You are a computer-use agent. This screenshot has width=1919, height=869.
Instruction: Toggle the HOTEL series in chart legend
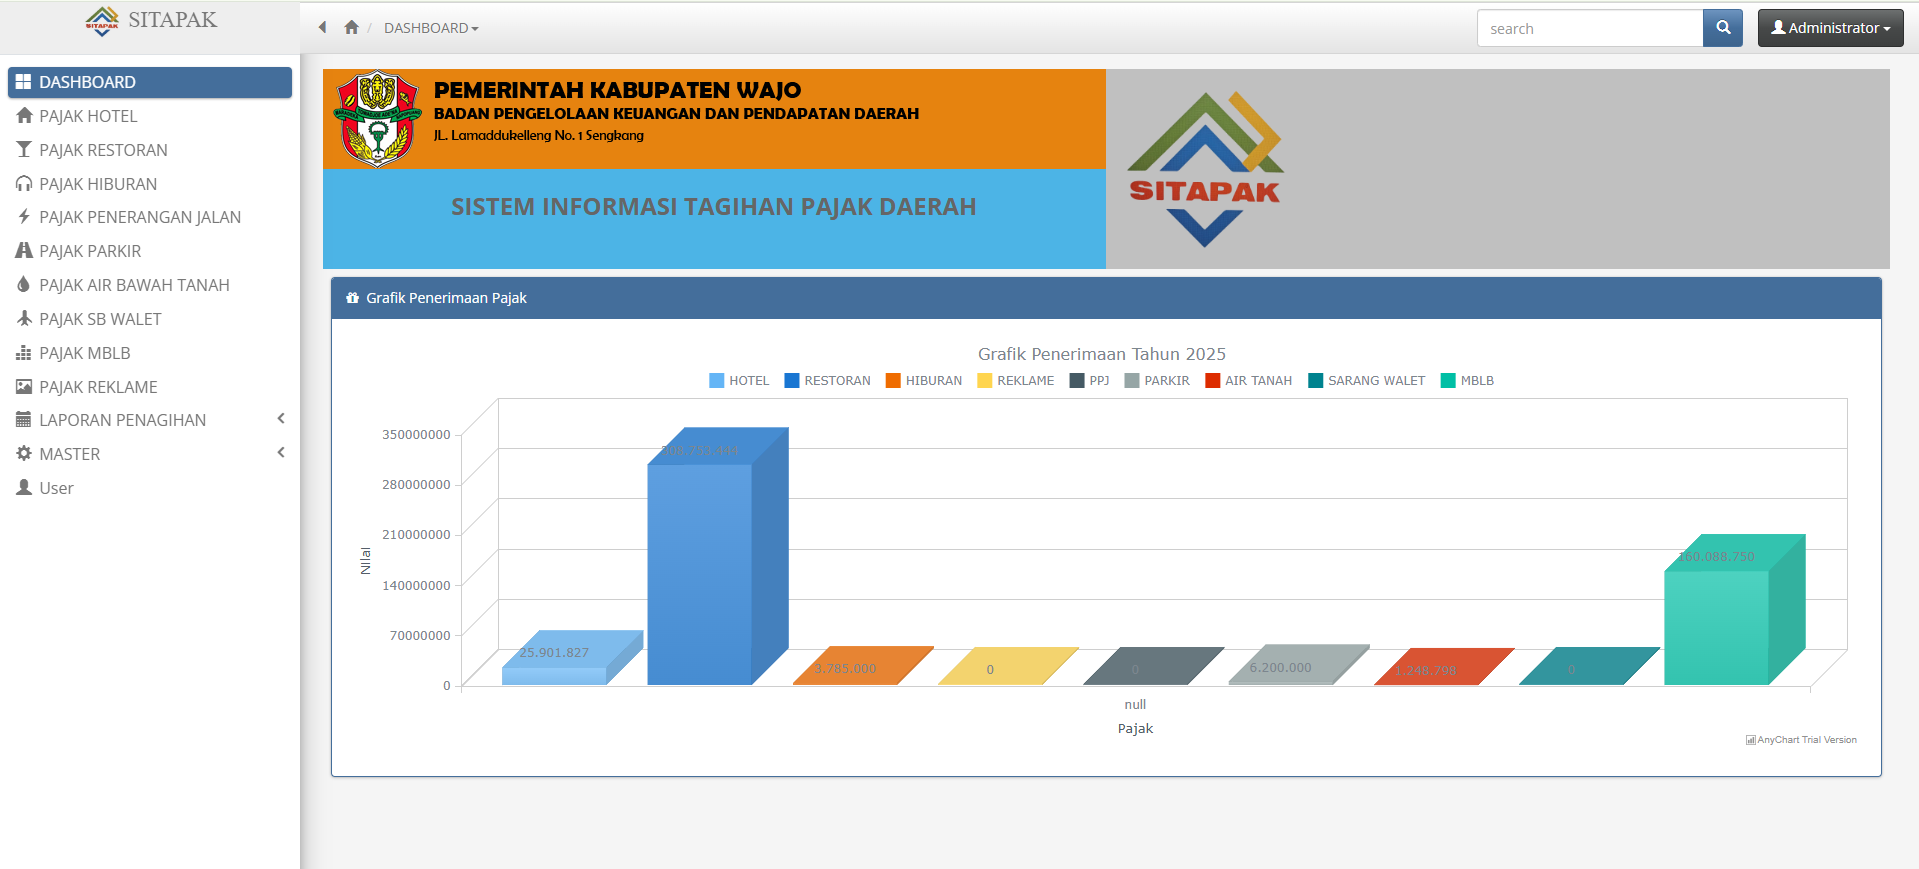739,381
